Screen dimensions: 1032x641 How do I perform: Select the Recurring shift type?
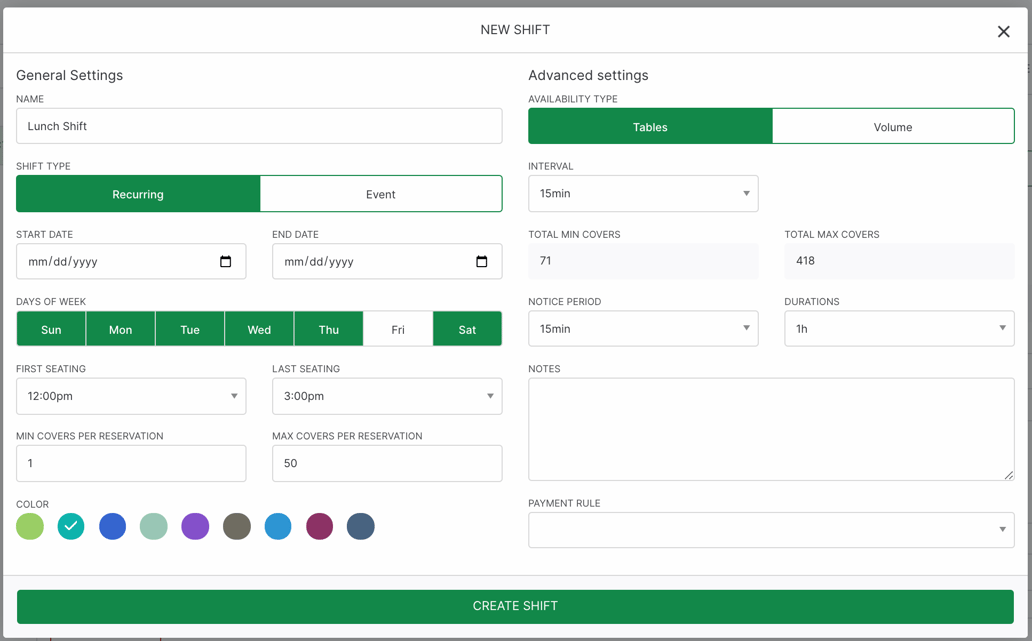[x=138, y=194]
